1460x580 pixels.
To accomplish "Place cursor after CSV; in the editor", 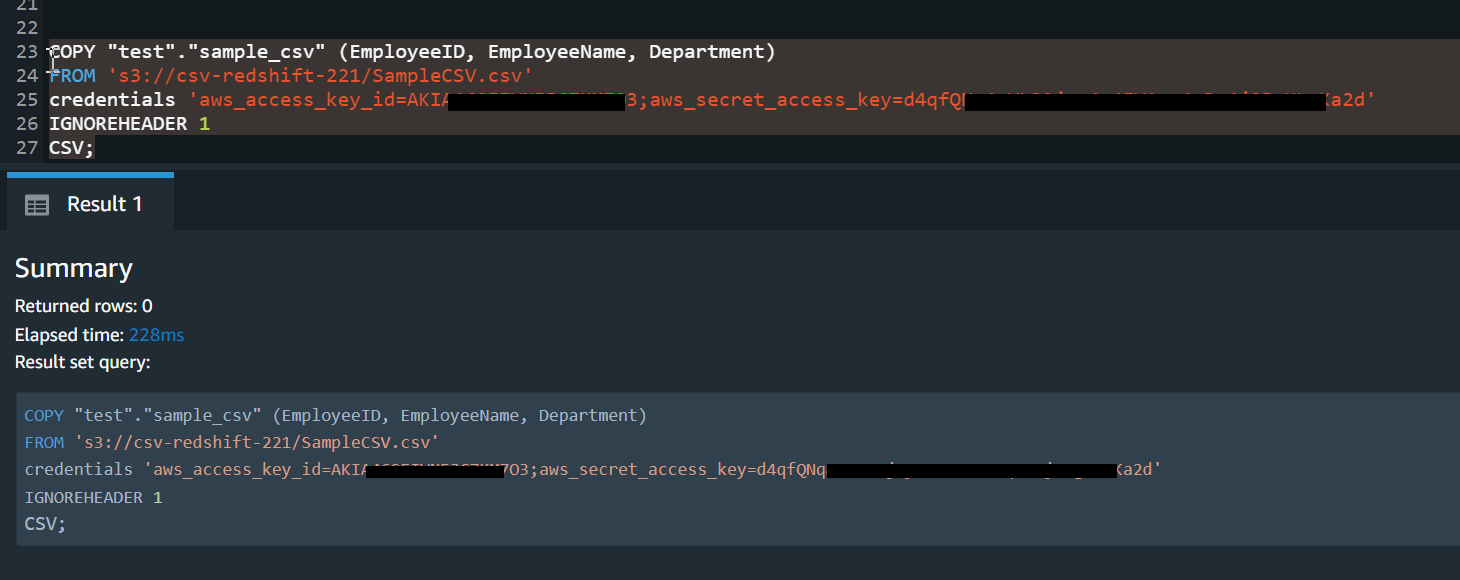I will [x=95, y=148].
